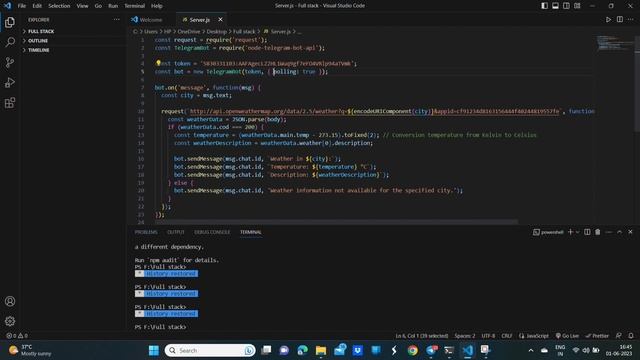Open the Run and Debug view

[x=10, y=82]
